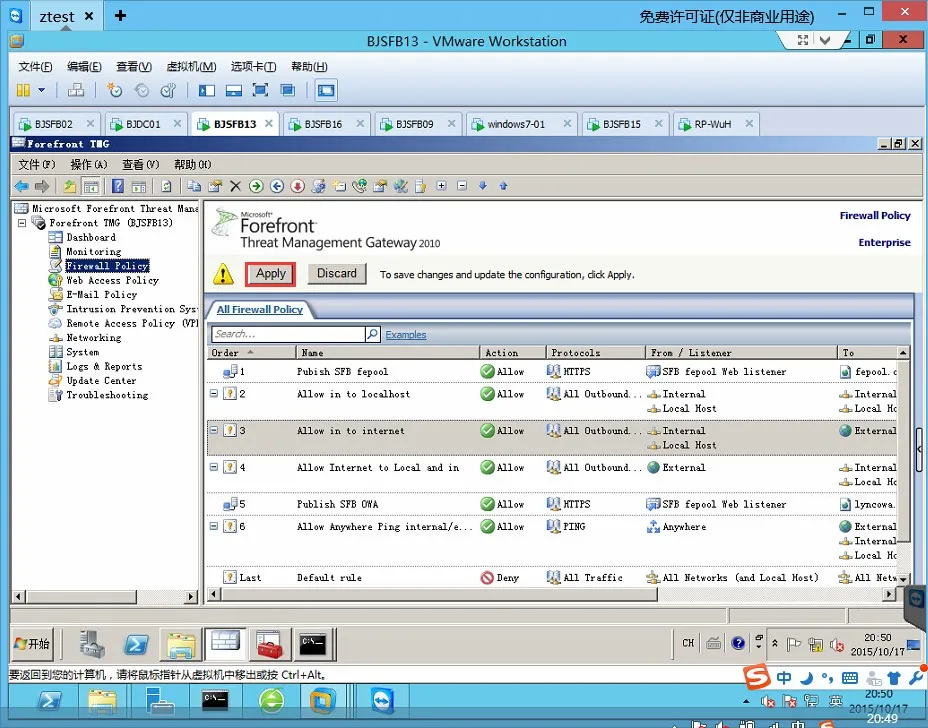Collapse the Forefront TMG (BJSFB13) tree node
This screenshot has width=928, height=728.
pos(22,223)
